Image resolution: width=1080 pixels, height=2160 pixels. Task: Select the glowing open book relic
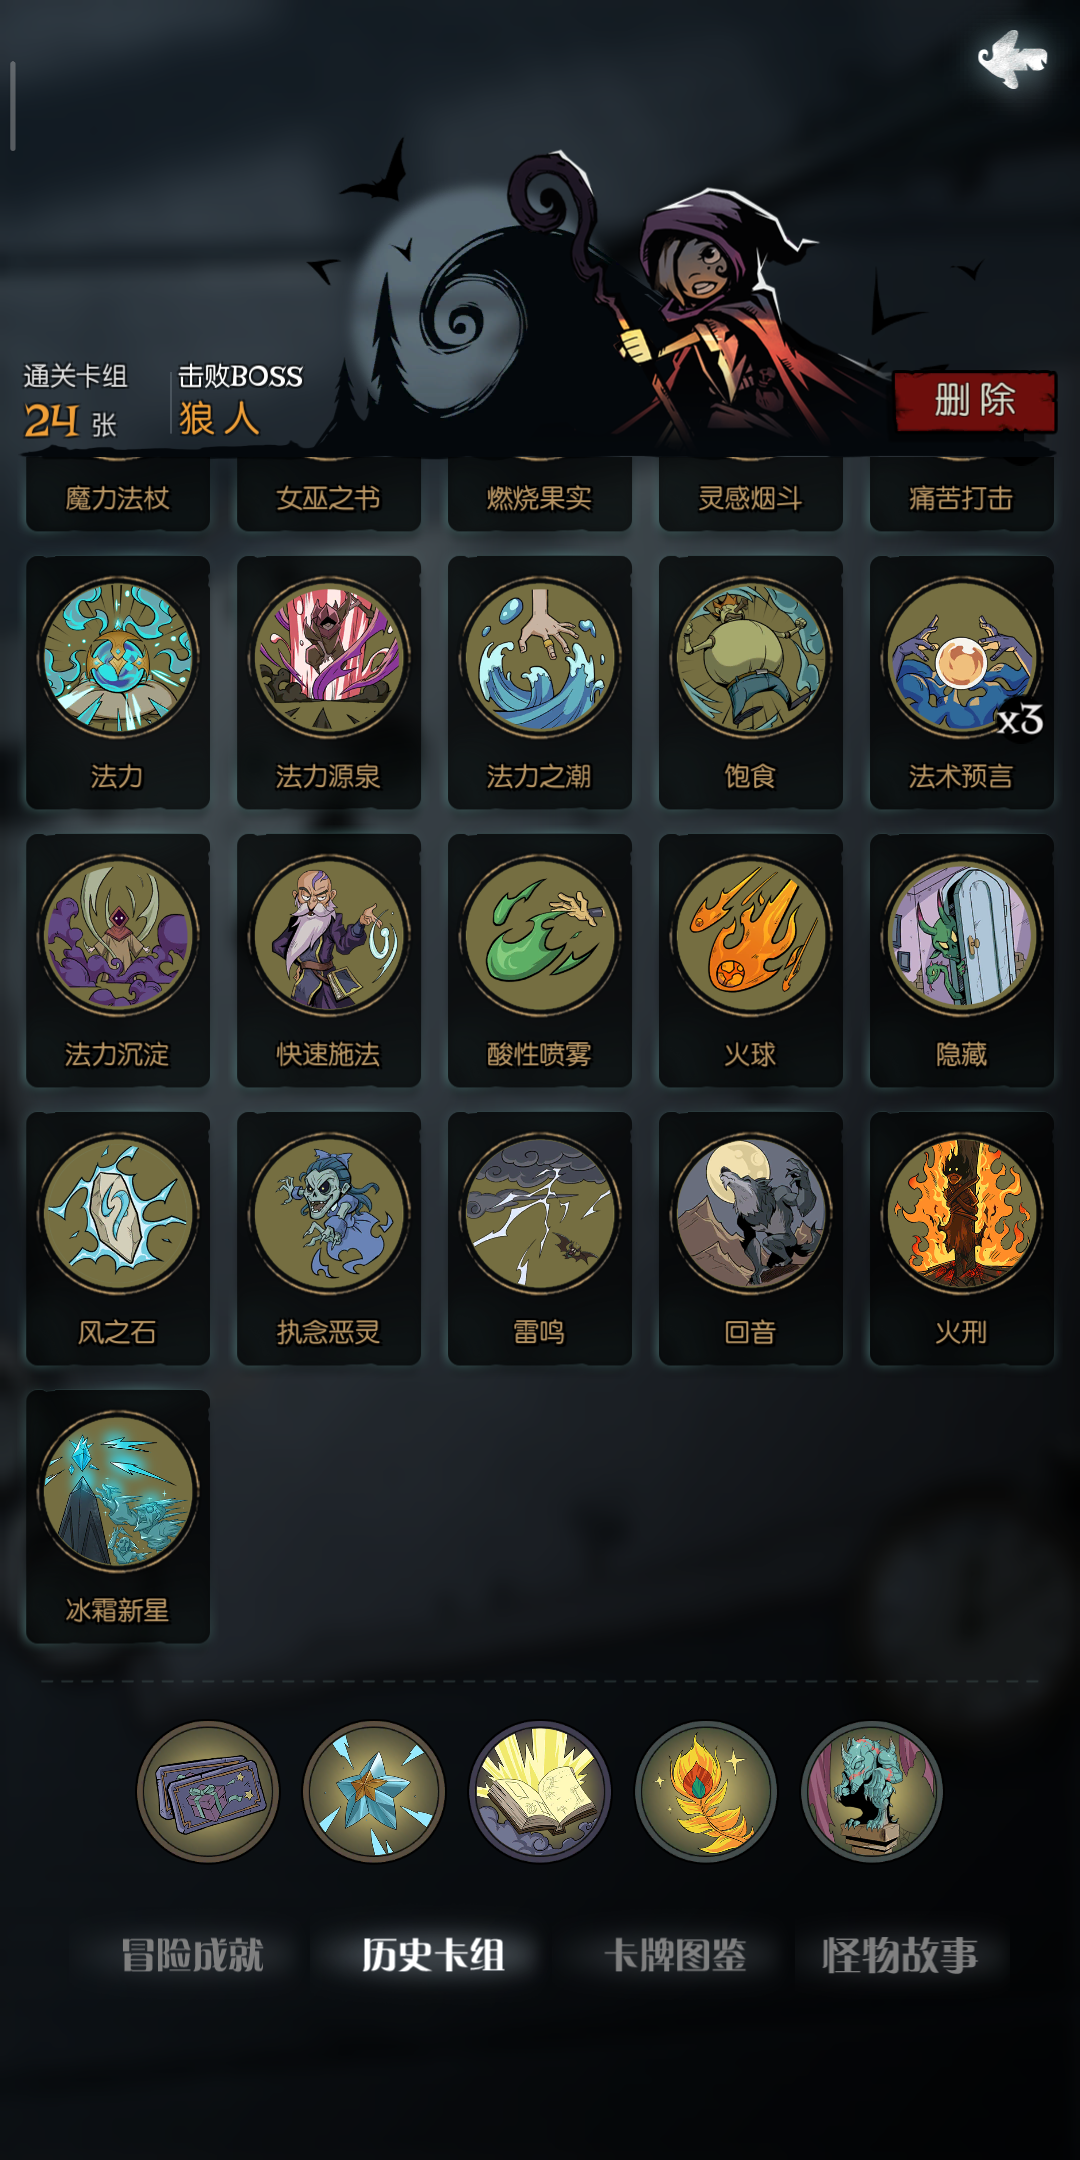540,1791
